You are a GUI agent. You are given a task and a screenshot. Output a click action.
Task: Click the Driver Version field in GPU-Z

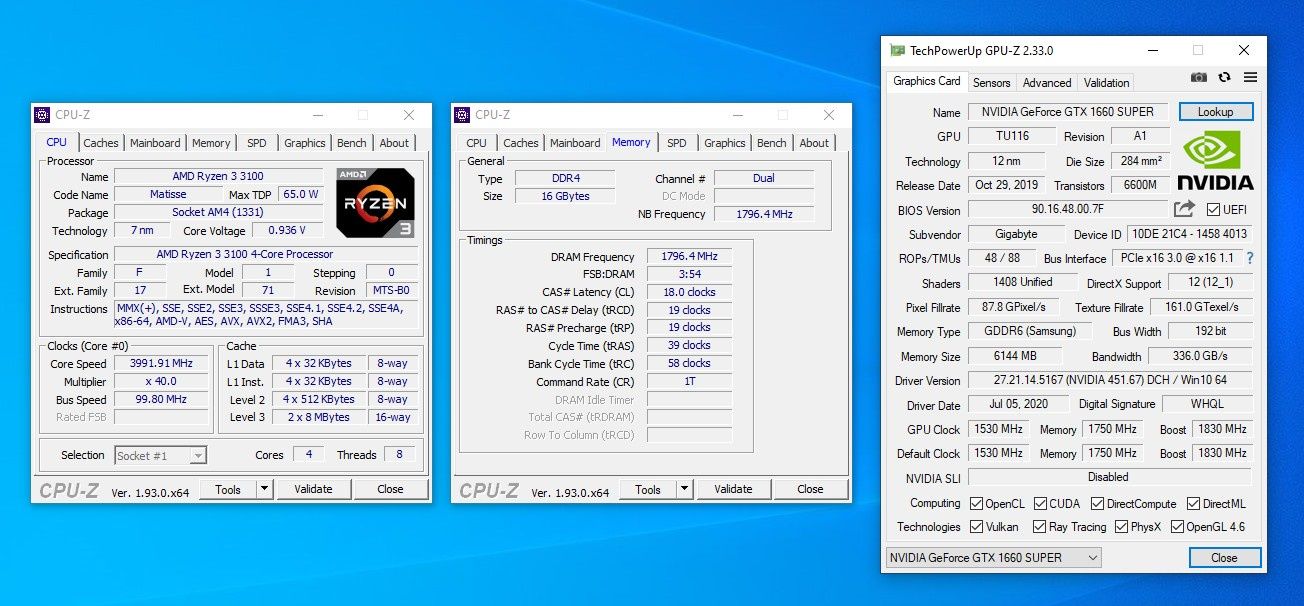[1110, 381]
